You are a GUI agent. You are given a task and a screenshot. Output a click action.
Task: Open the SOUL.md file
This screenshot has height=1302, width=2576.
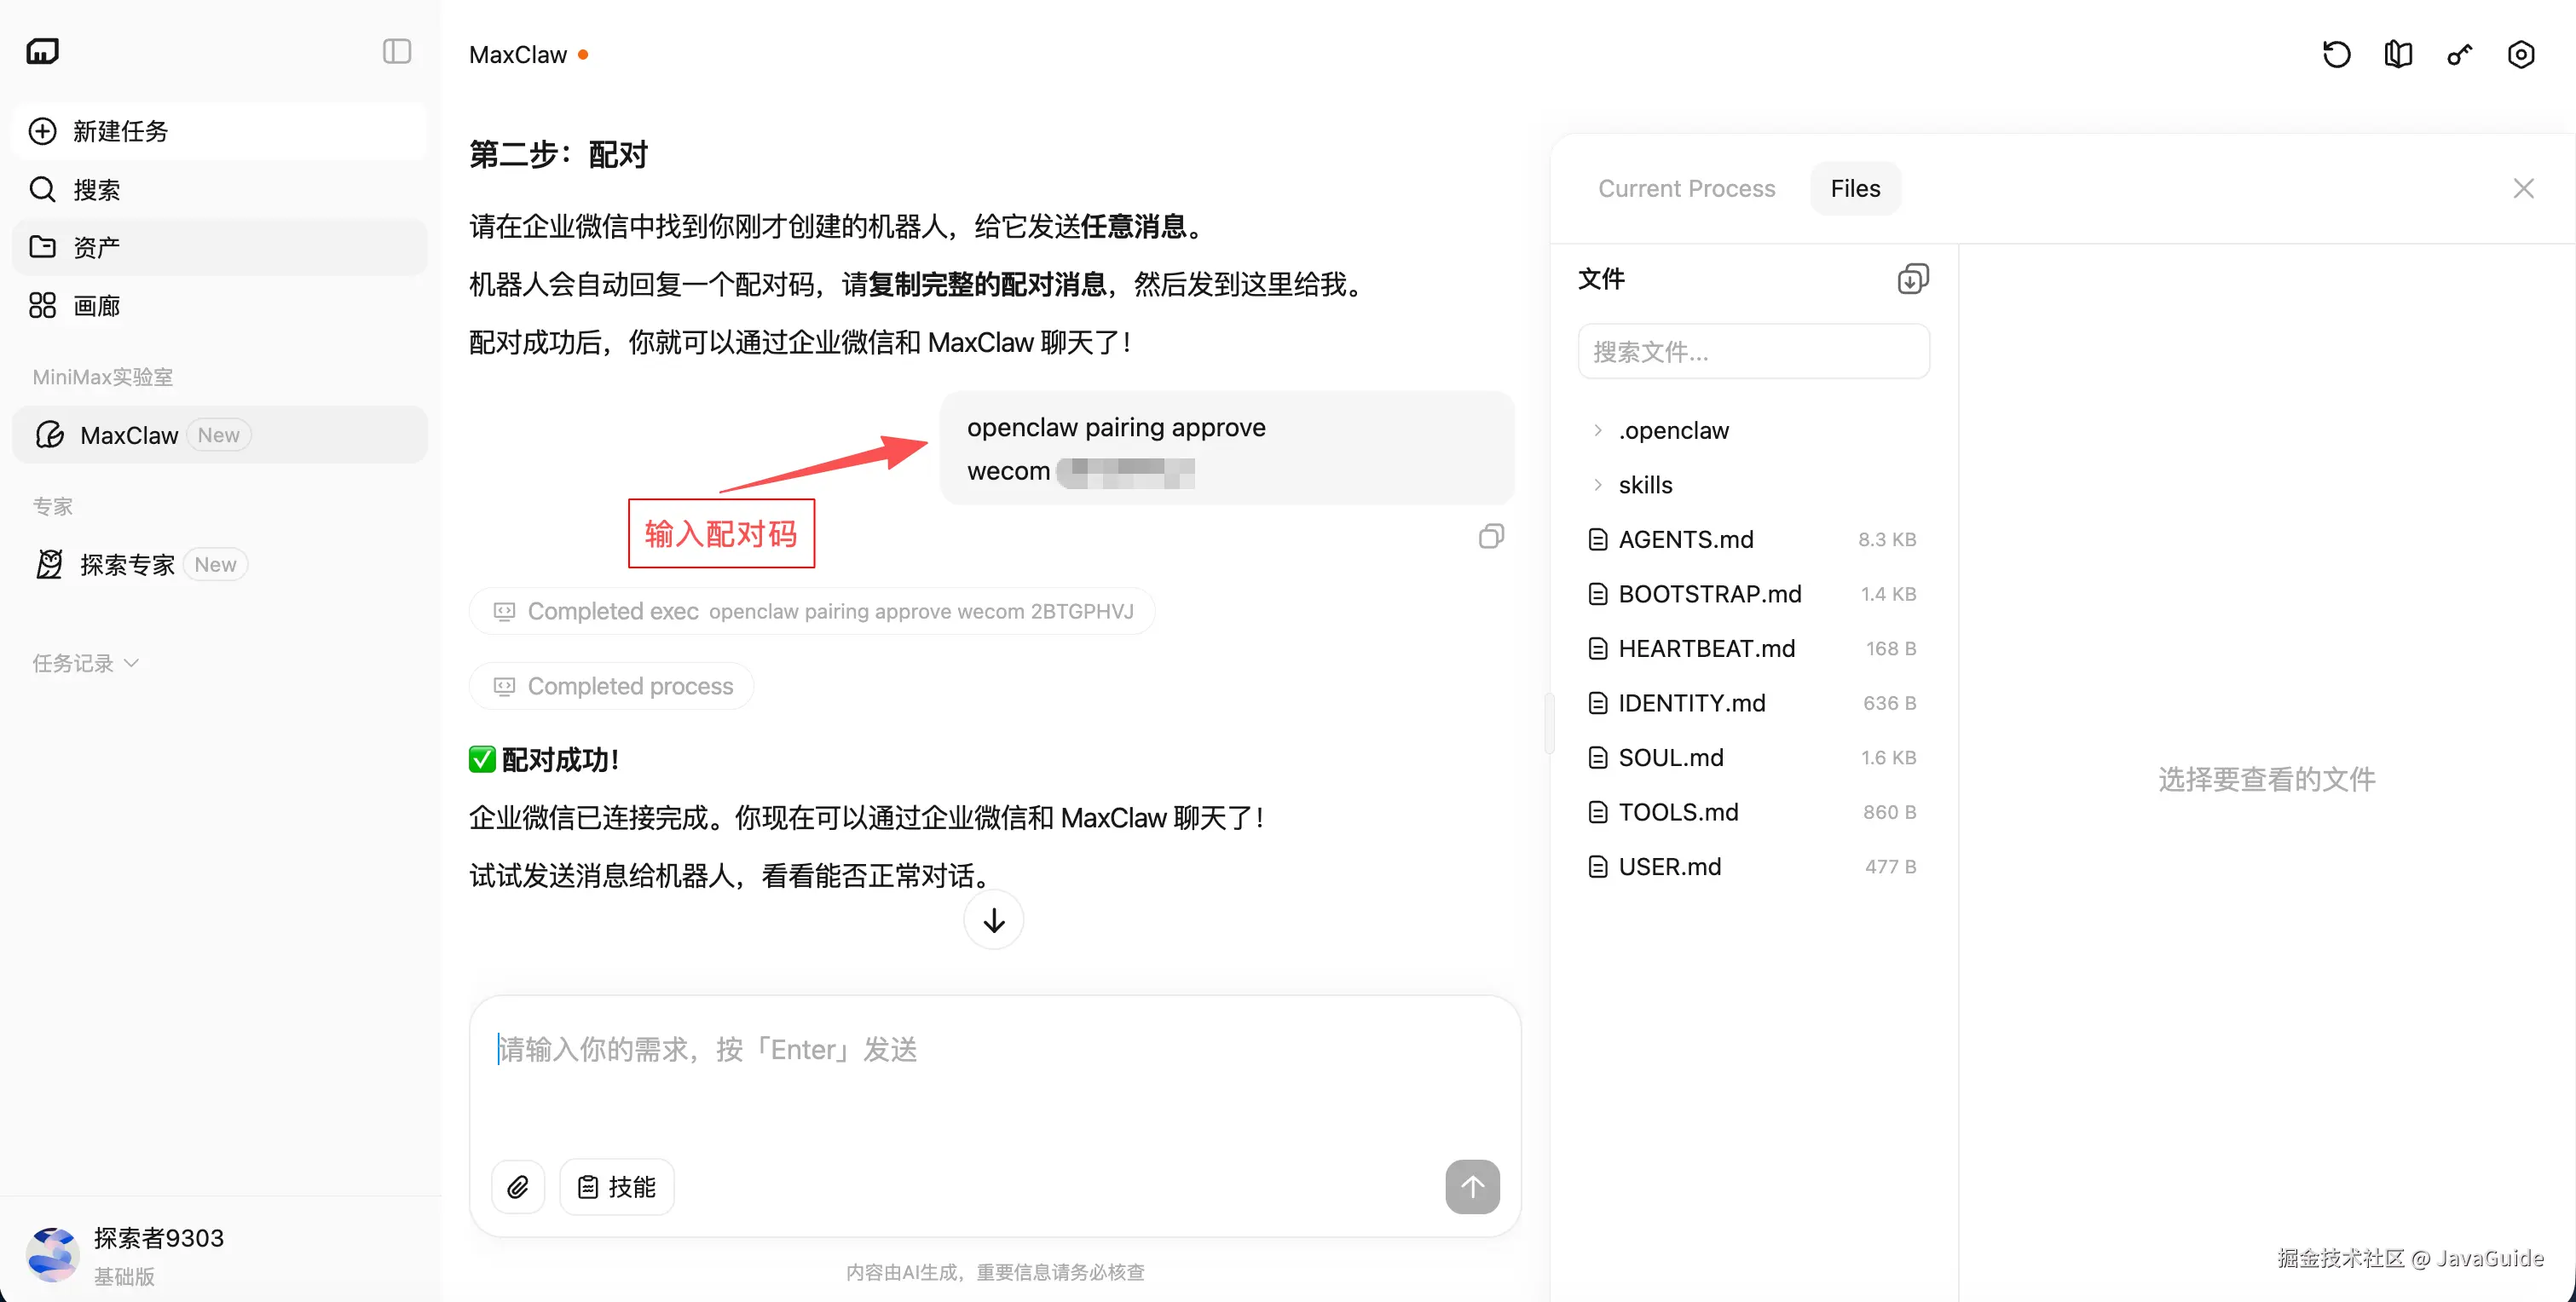pyautogui.click(x=1670, y=757)
